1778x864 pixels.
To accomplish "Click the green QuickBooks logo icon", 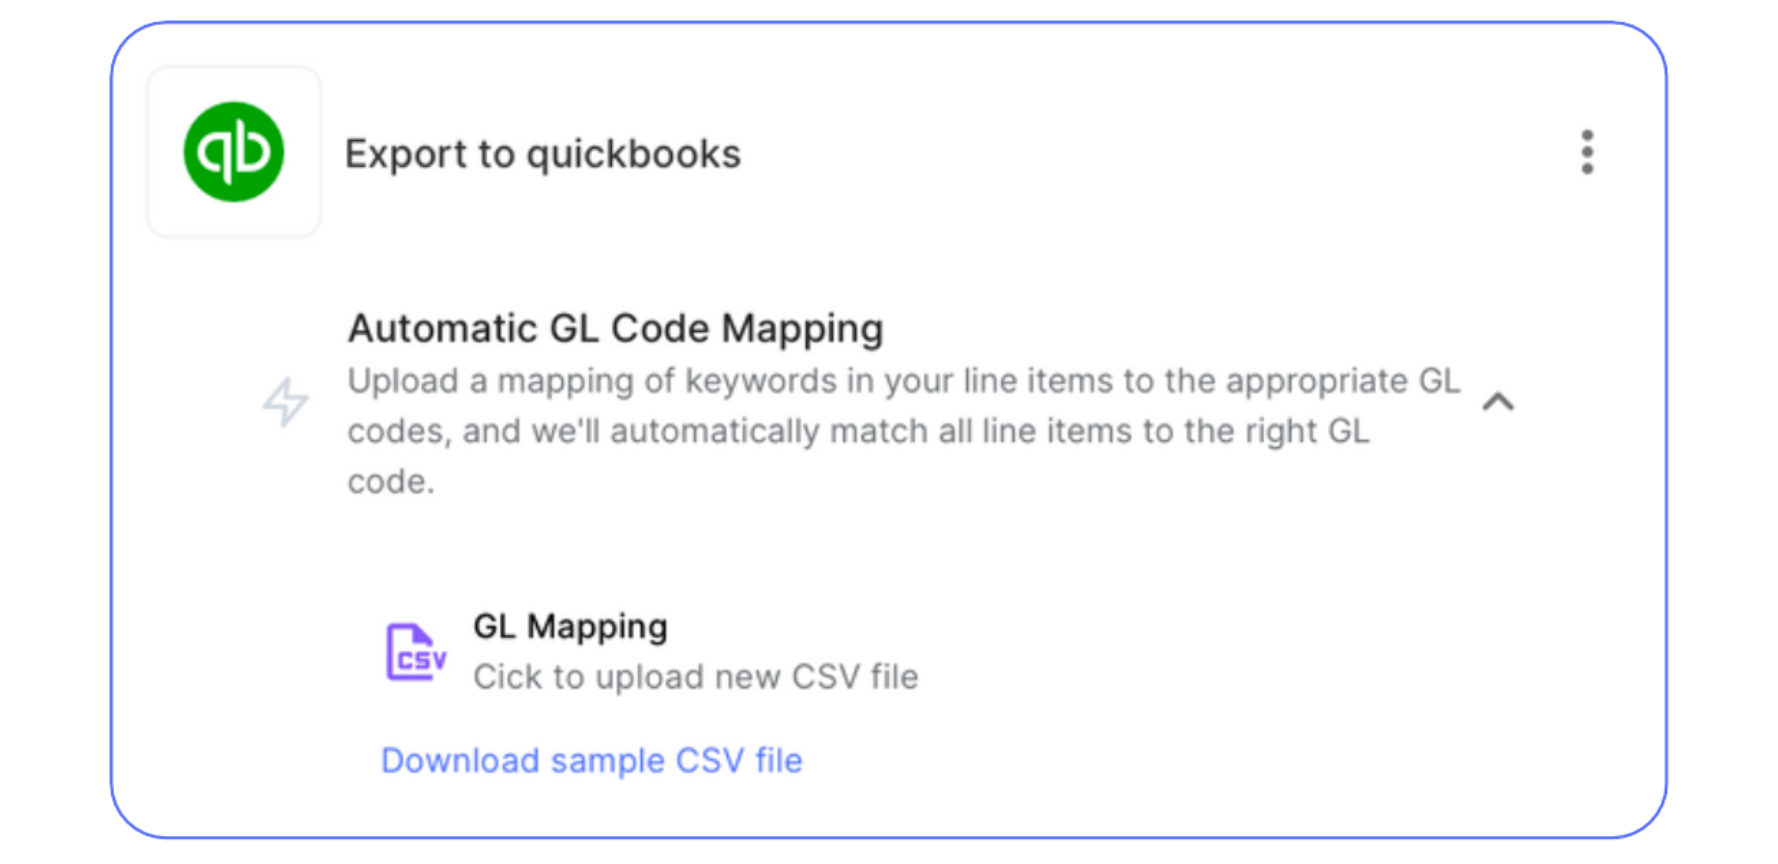I will pos(234,152).
